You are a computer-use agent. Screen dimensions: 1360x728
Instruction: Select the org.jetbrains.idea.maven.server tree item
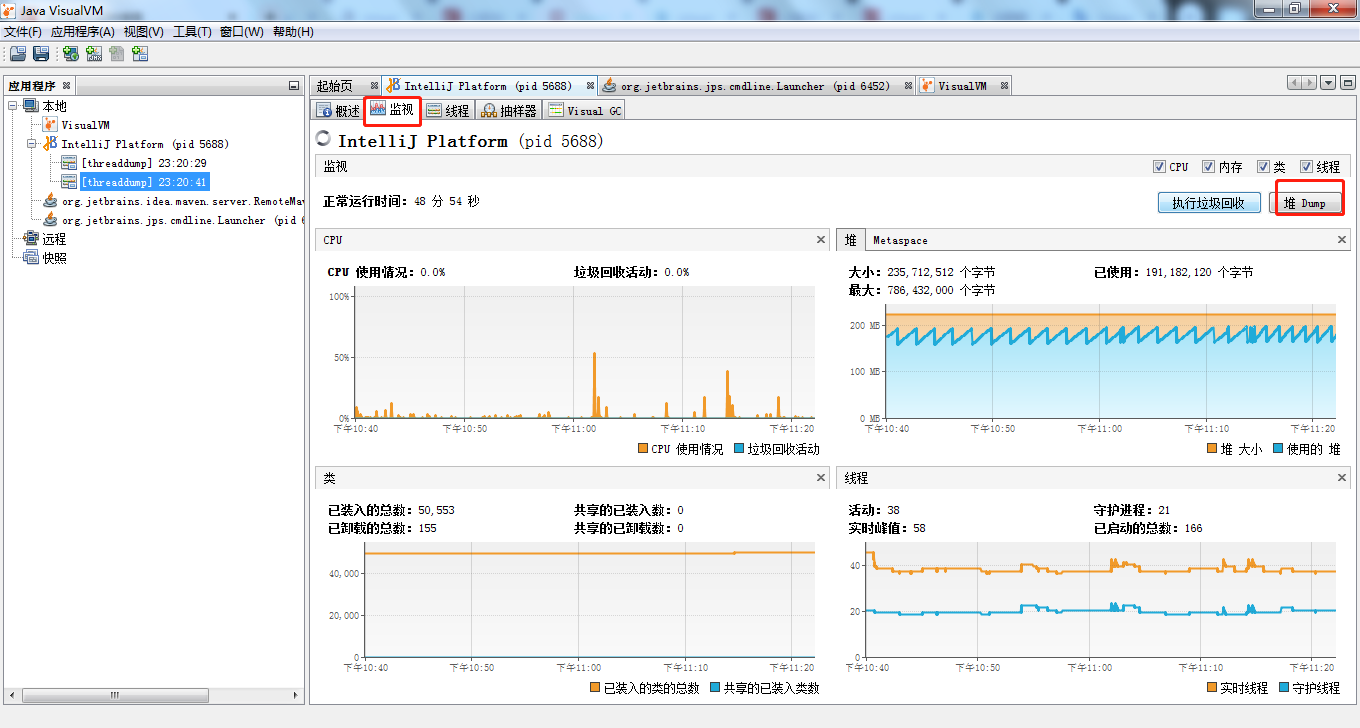tap(182, 201)
